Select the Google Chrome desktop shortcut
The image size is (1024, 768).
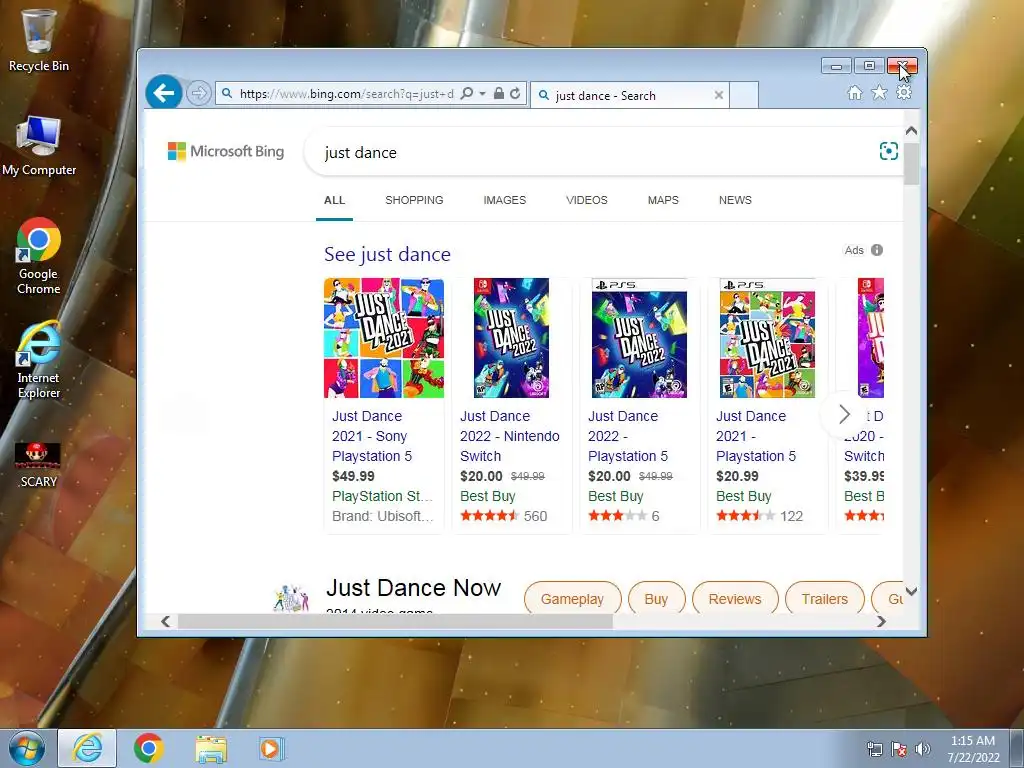39,256
